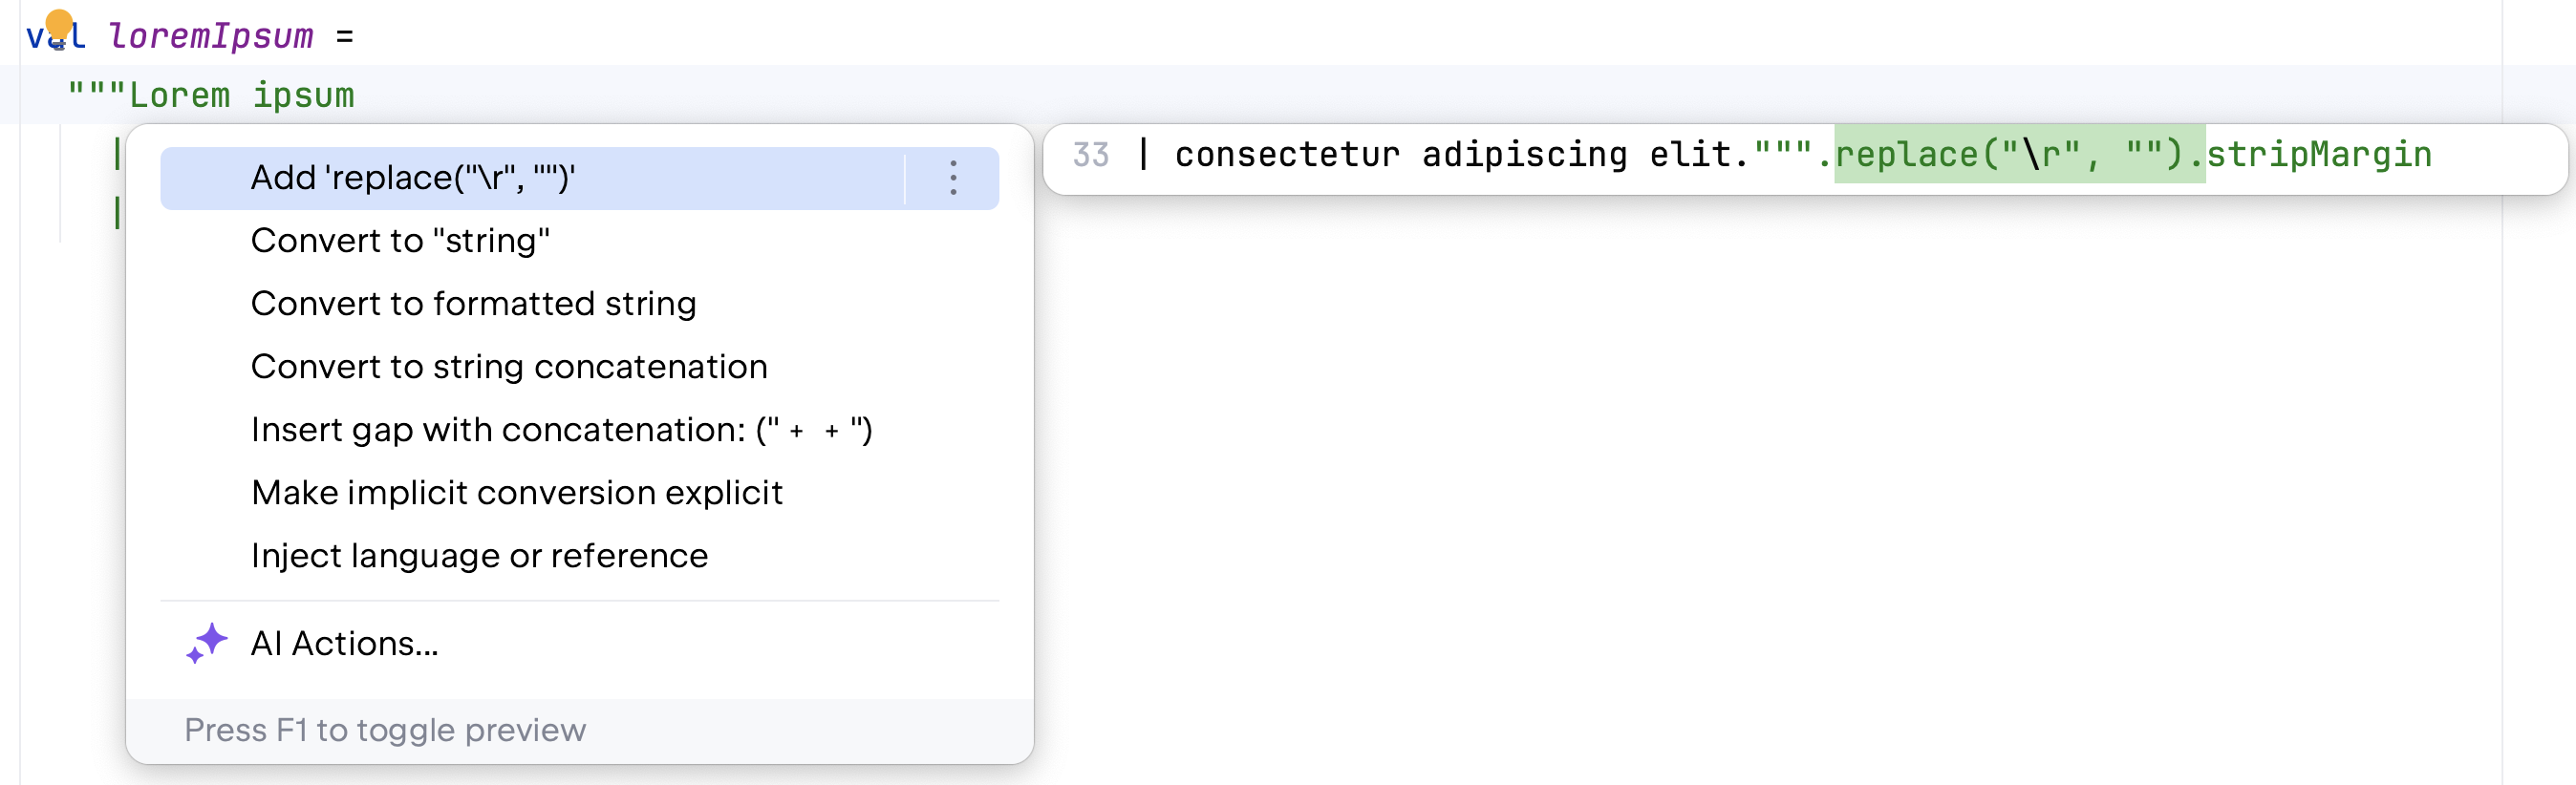Image resolution: width=2576 pixels, height=785 pixels.
Task: Choose Convert to formatted string
Action: pos(473,304)
